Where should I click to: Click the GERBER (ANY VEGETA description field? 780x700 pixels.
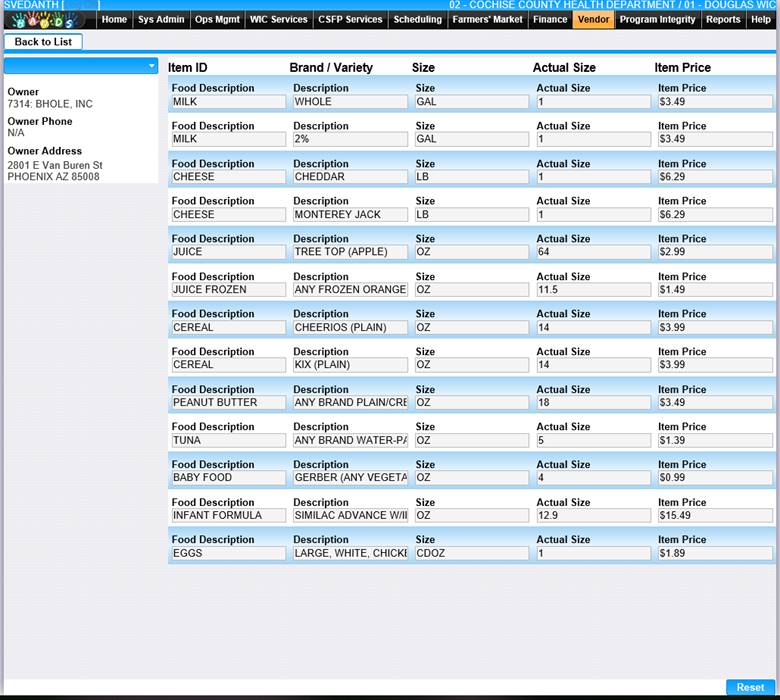click(x=350, y=478)
